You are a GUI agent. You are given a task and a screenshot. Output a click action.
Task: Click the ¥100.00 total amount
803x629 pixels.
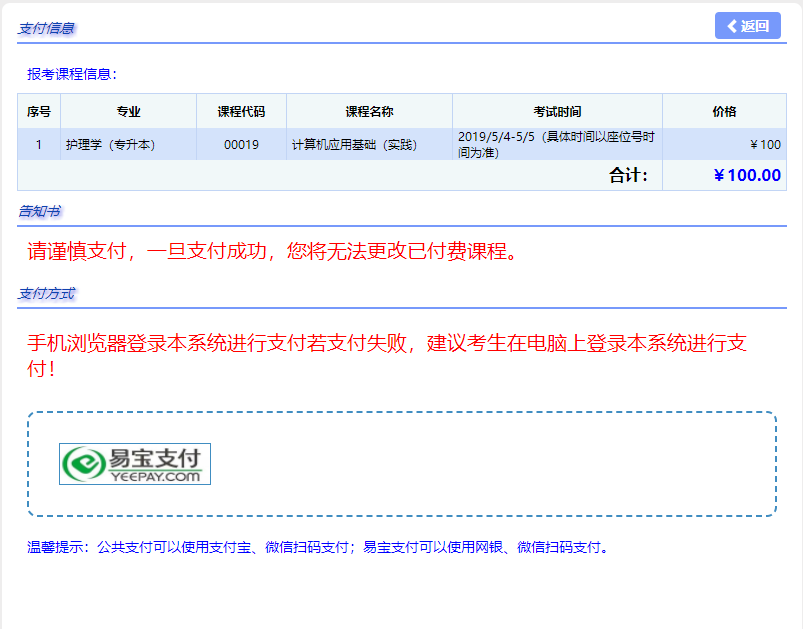pyautogui.click(x=746, y=176)
